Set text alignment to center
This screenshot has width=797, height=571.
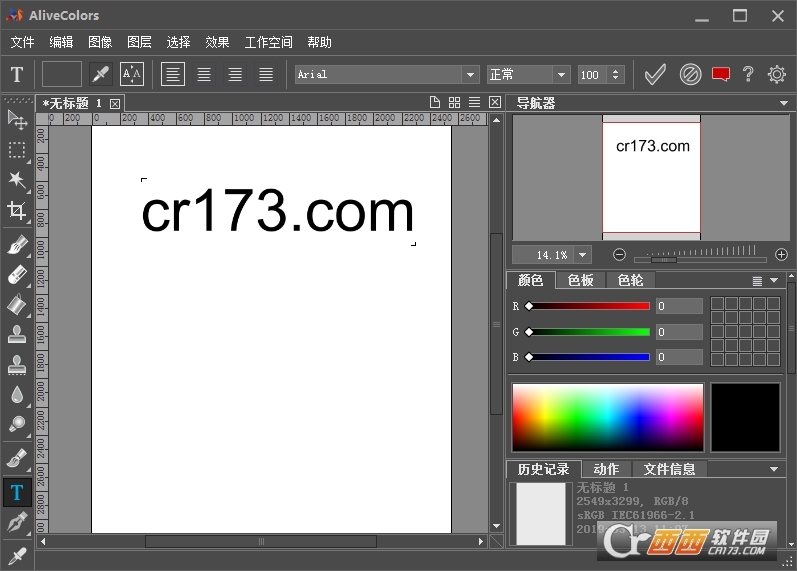coord(204,74)
